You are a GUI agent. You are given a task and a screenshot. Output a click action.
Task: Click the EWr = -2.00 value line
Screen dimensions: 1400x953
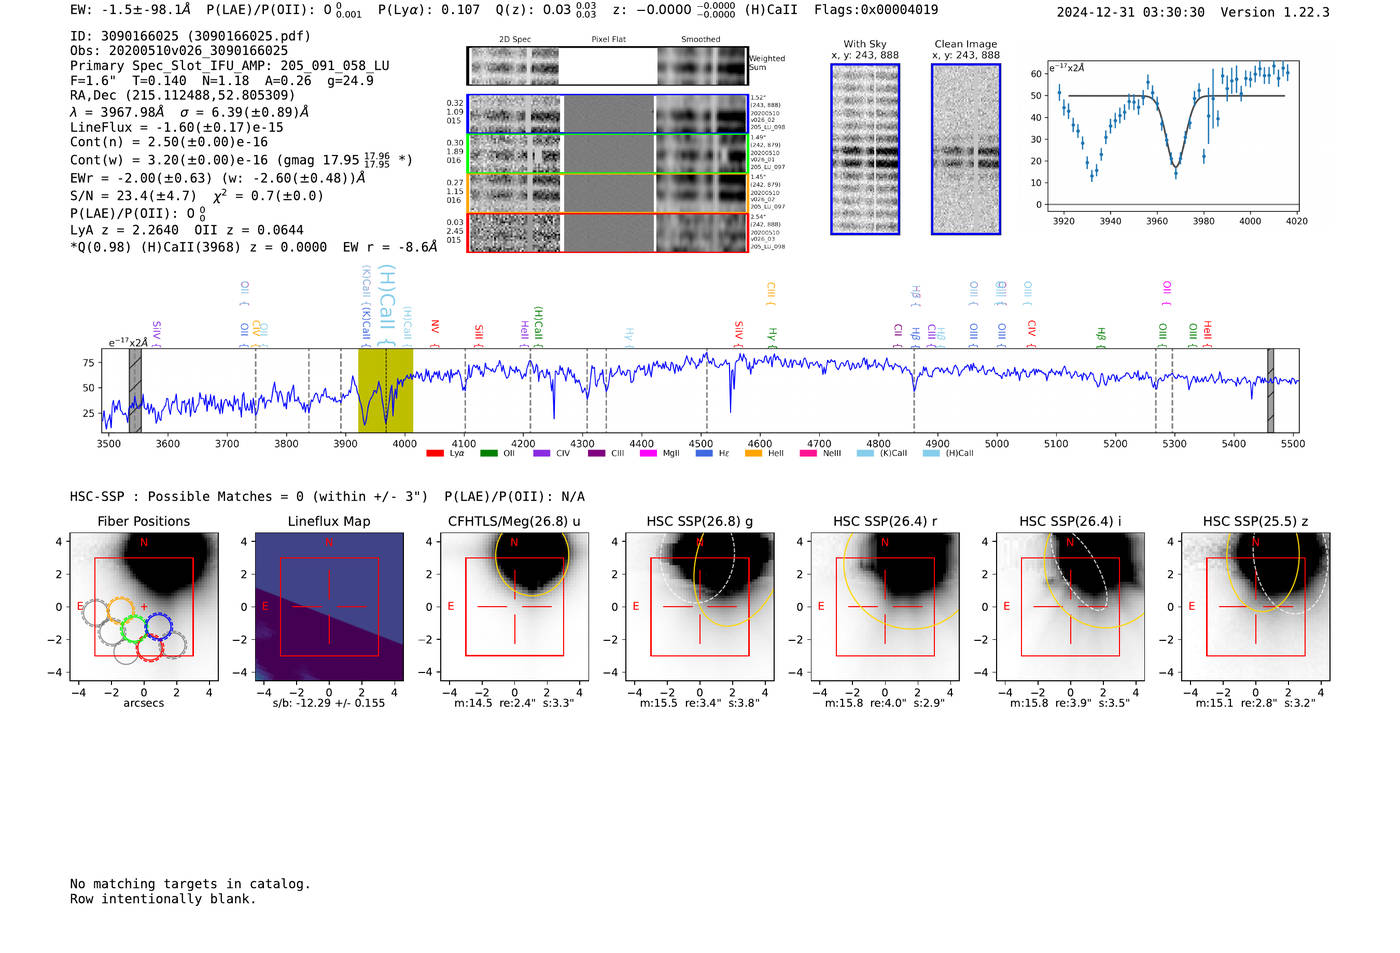[217, 179]
